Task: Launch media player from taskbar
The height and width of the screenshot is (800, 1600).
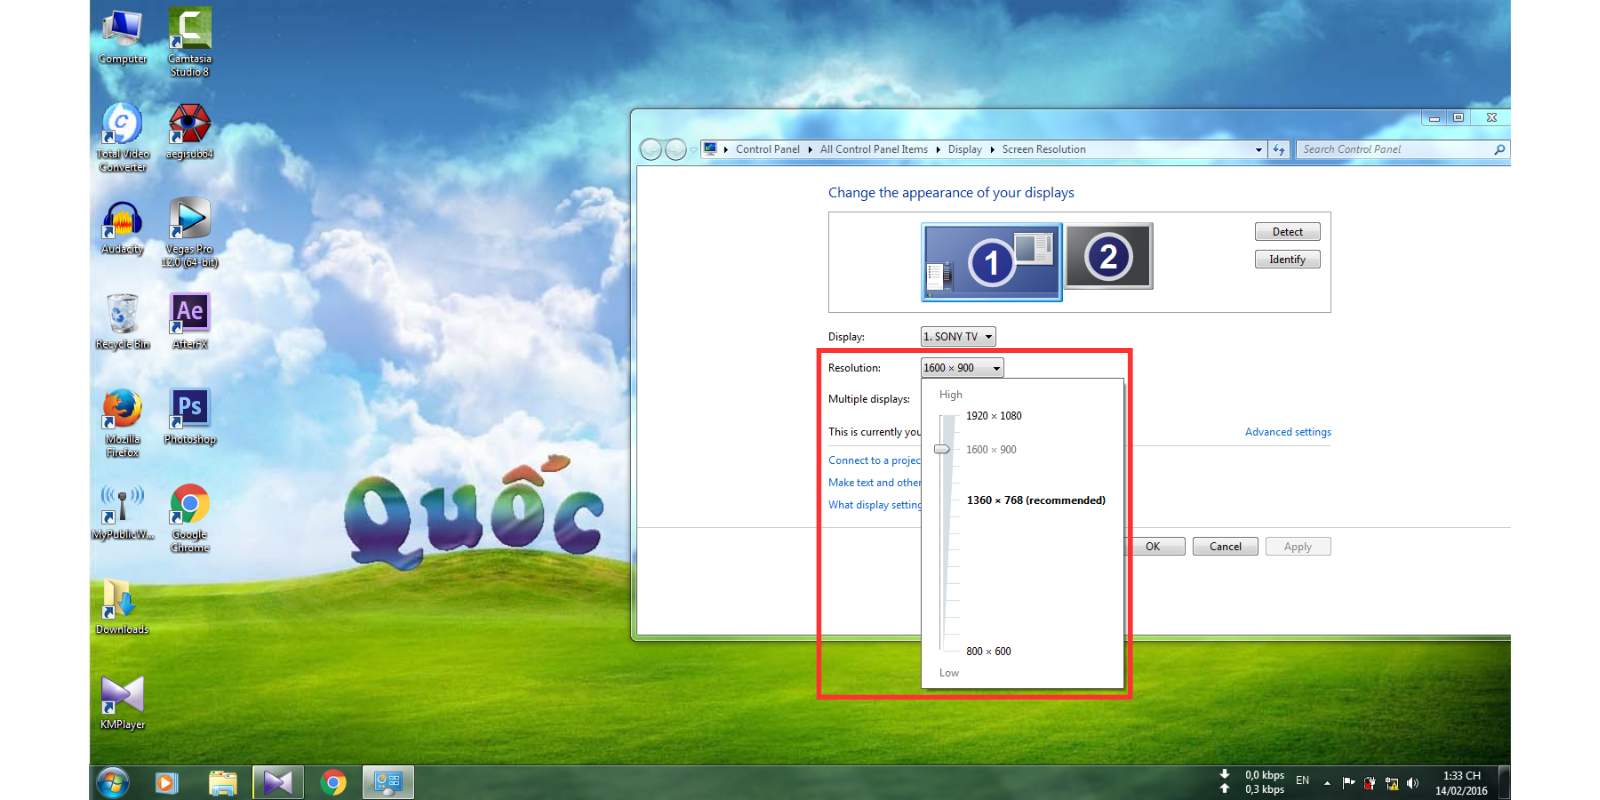Action: click(167, 783)
